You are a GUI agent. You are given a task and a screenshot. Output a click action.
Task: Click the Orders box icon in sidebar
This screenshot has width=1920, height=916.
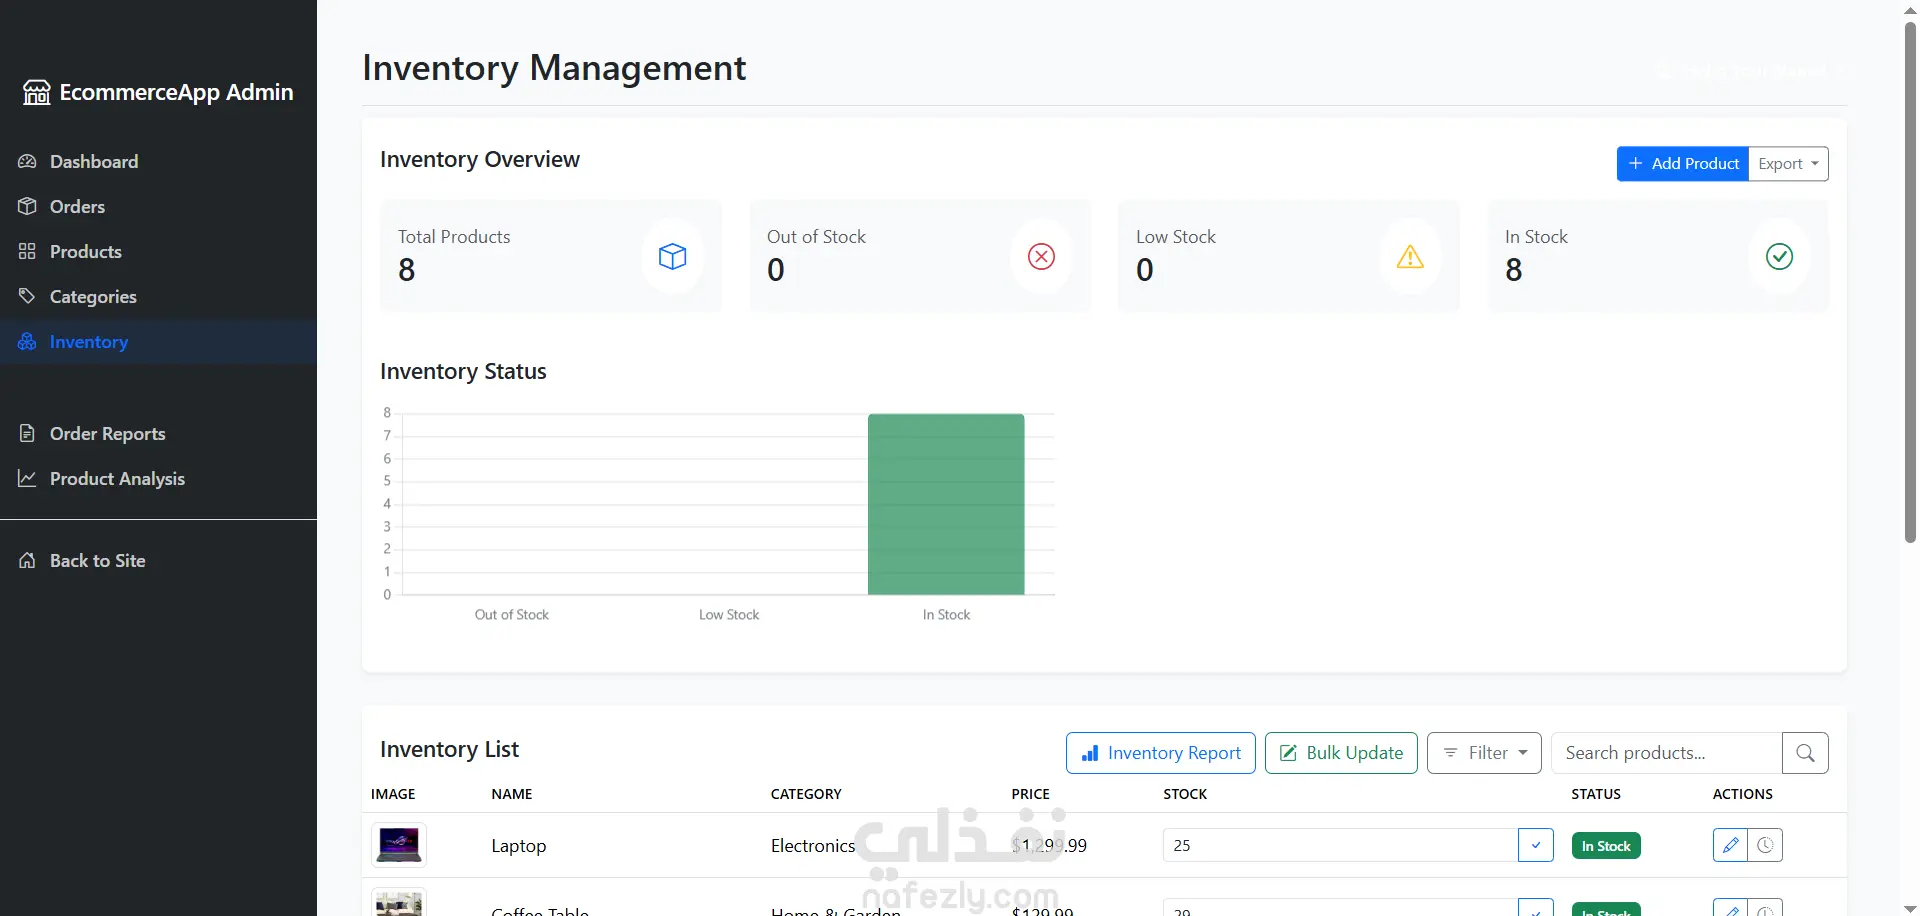click(27, 207)
